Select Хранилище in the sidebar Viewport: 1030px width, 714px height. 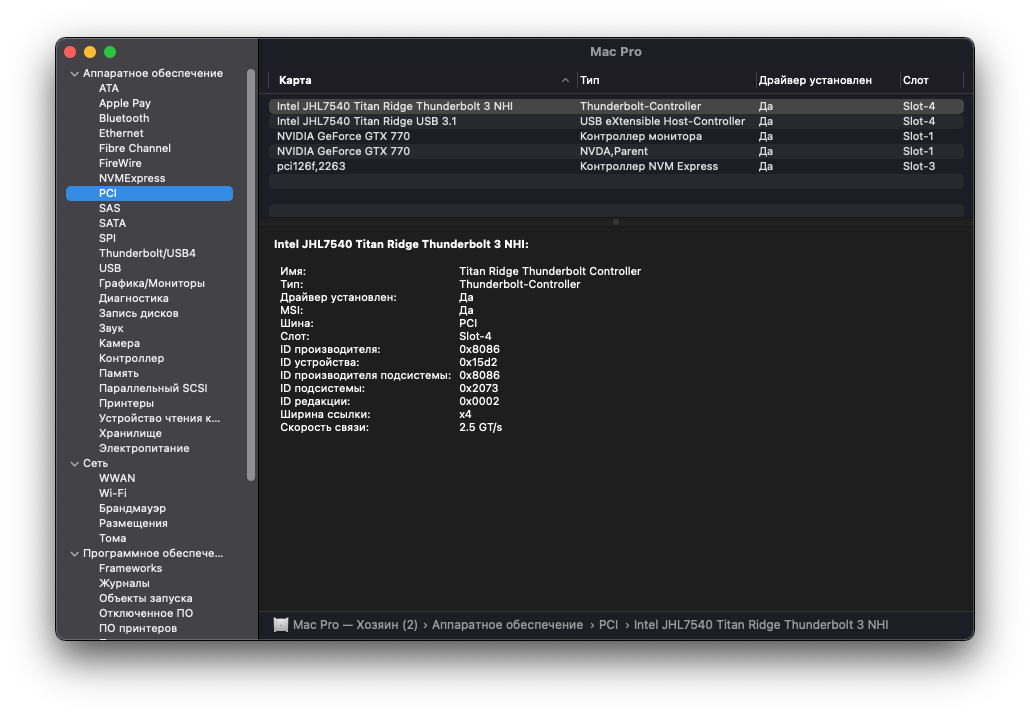130,434
